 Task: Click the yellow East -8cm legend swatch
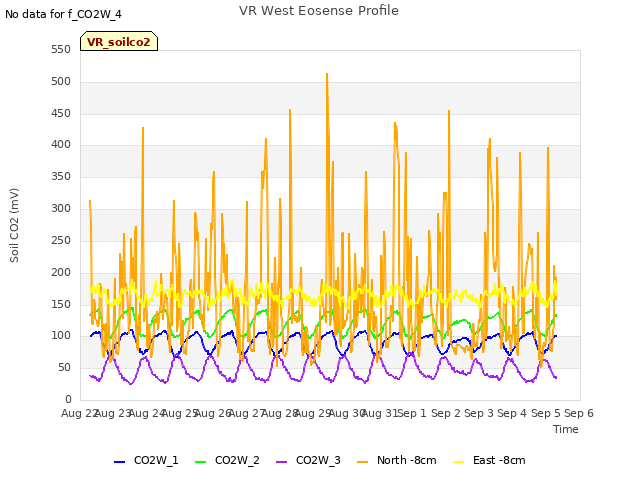(x=459, y=462)
